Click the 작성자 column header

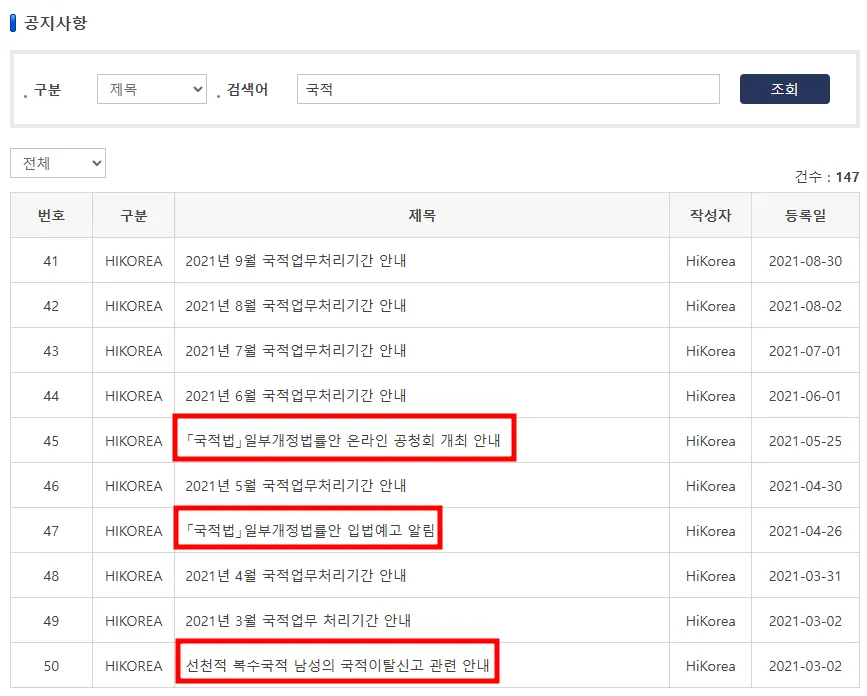[711, 216]
